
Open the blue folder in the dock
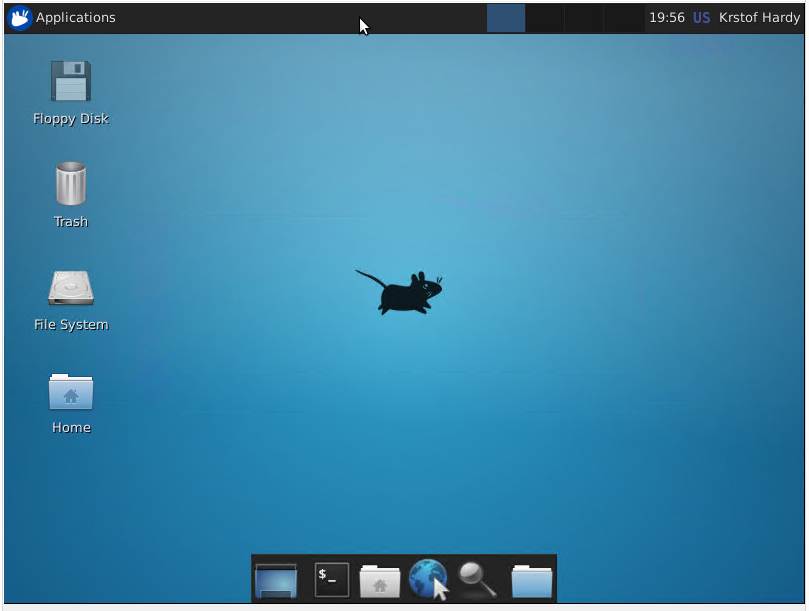pos(531,581)
